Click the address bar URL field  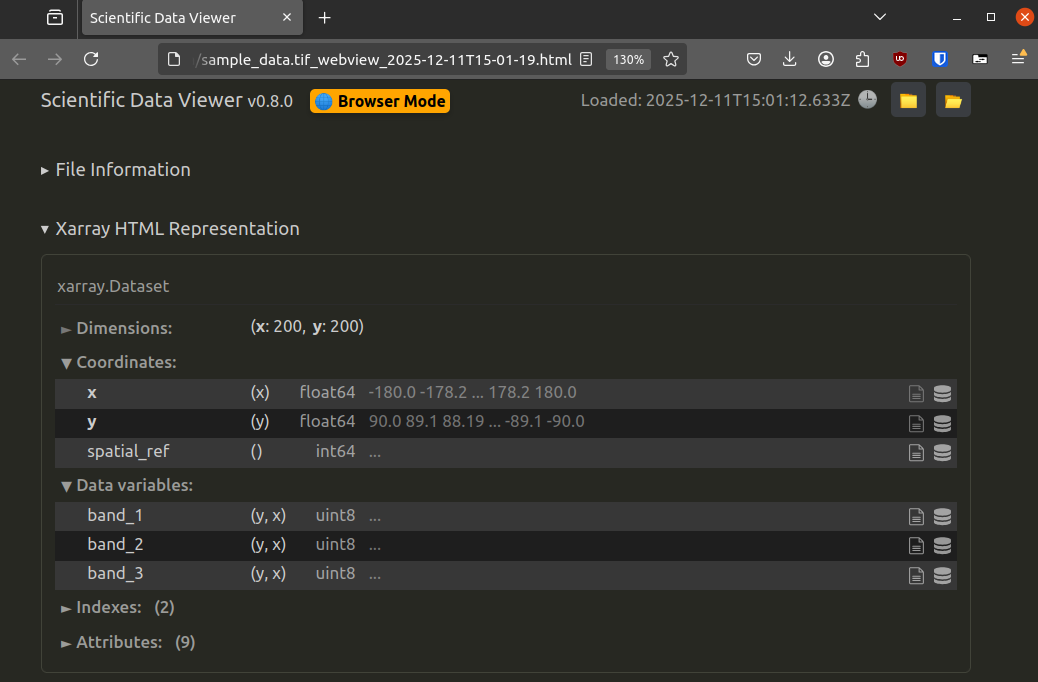click(380, 59)
